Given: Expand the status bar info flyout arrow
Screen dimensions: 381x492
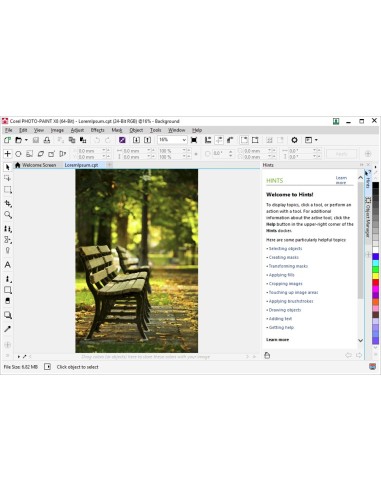Looking at the screenshot, I should point(47,367).
